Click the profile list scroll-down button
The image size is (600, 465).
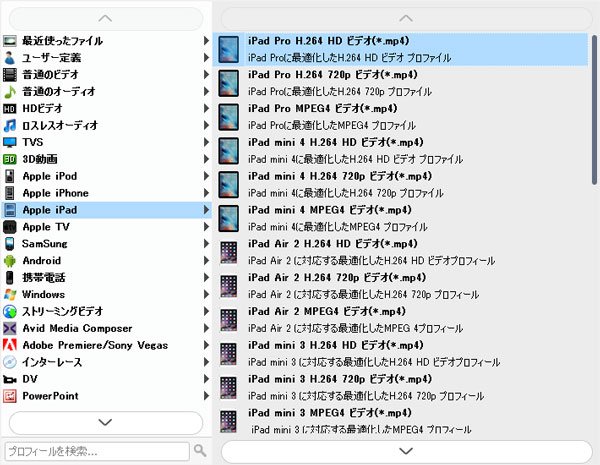tap(406, 451)
